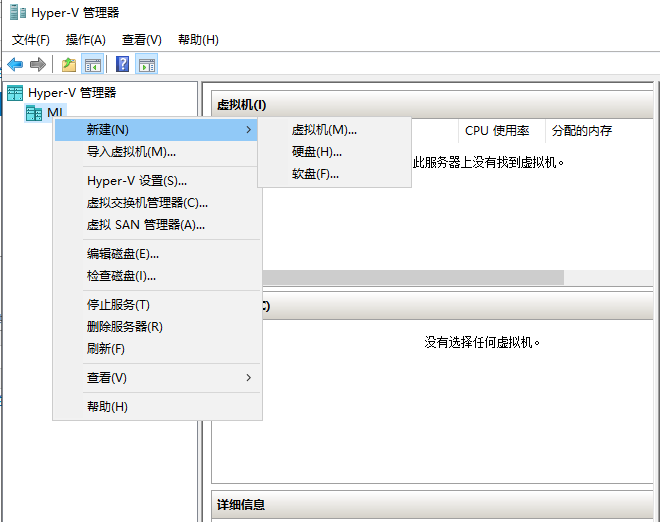Click the 详细信息 panel header
Screen dimensions: 660x522
click(x=432, y=505)
